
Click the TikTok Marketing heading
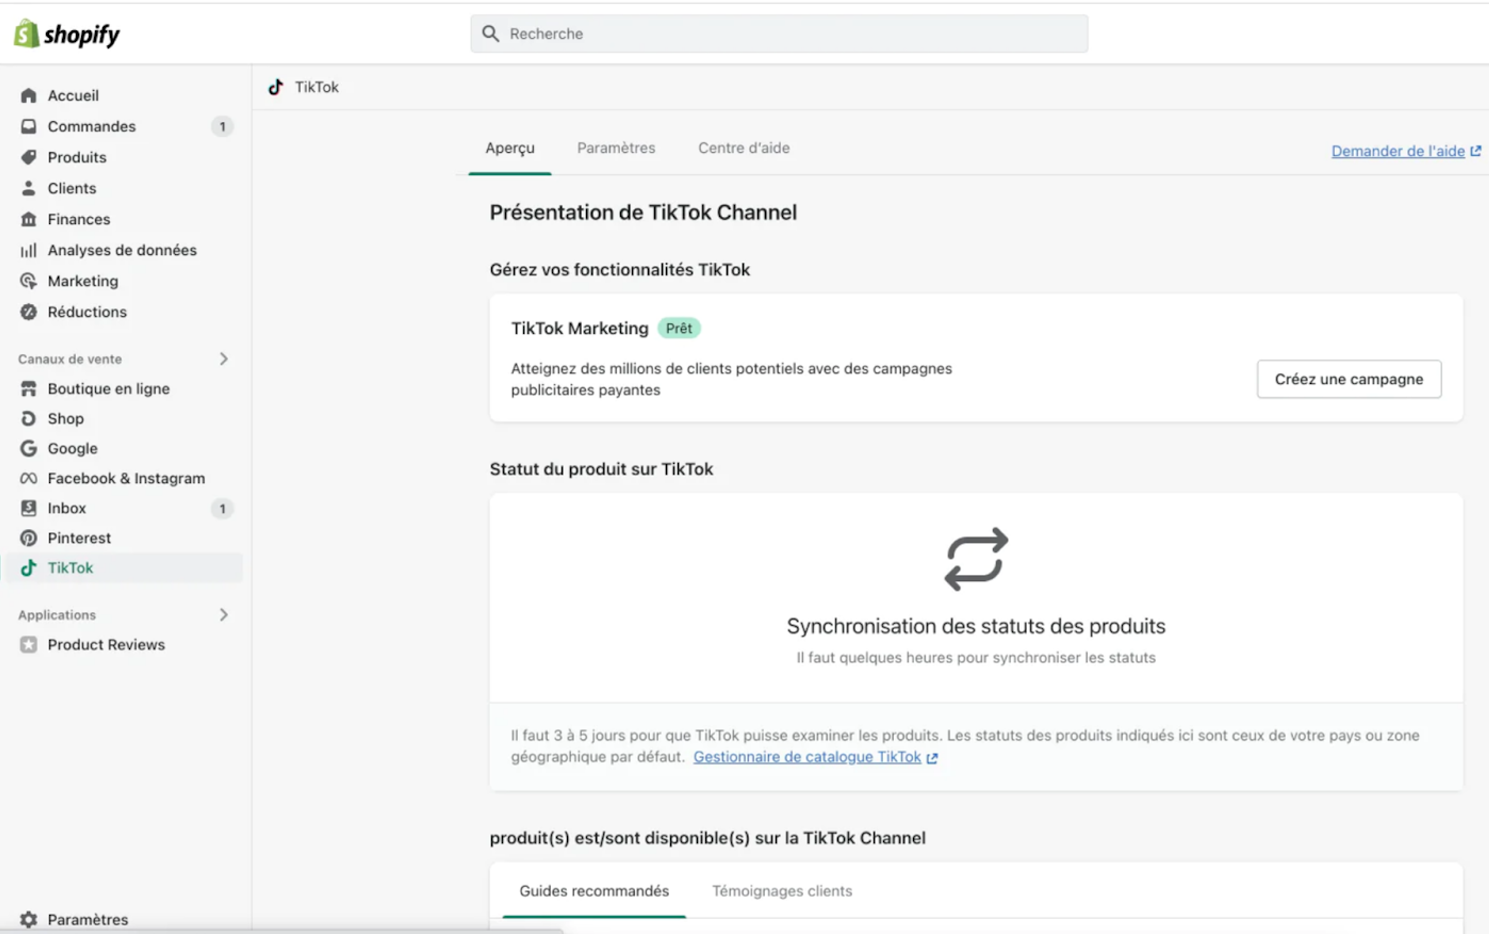pyautogui.click(x=580, y=328)
